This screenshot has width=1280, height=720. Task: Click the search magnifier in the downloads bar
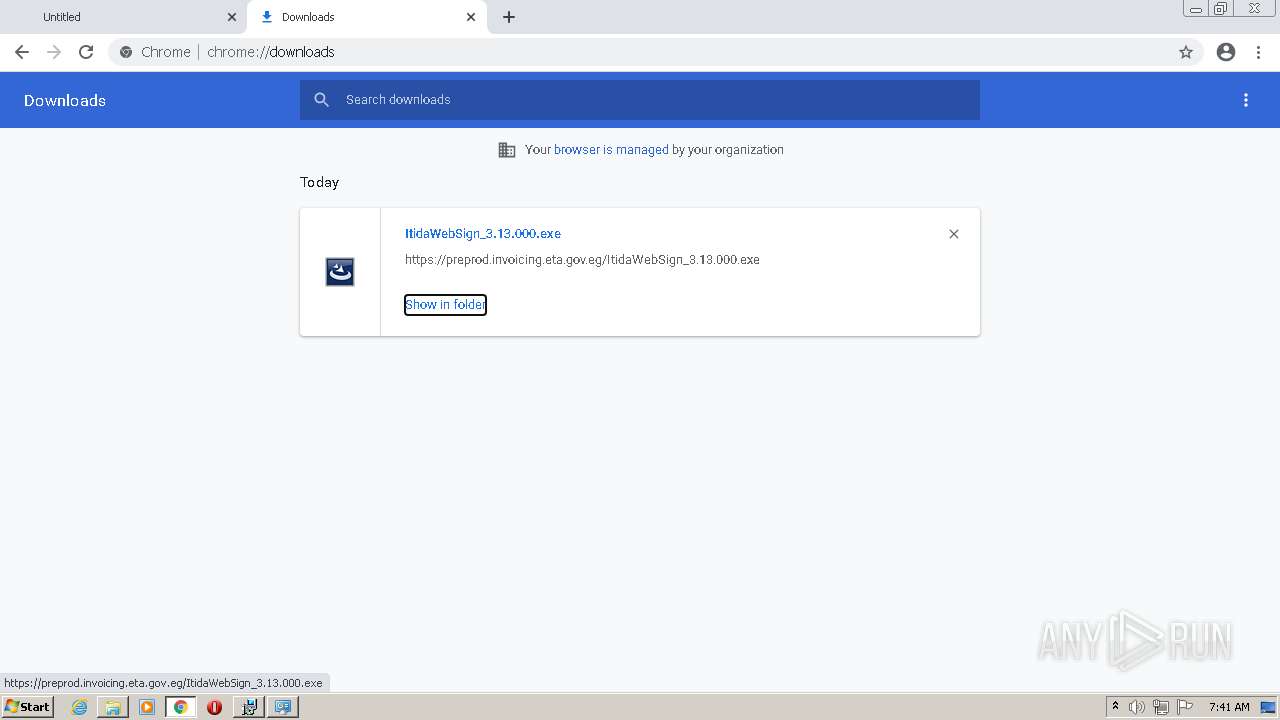tap(321, 100)
